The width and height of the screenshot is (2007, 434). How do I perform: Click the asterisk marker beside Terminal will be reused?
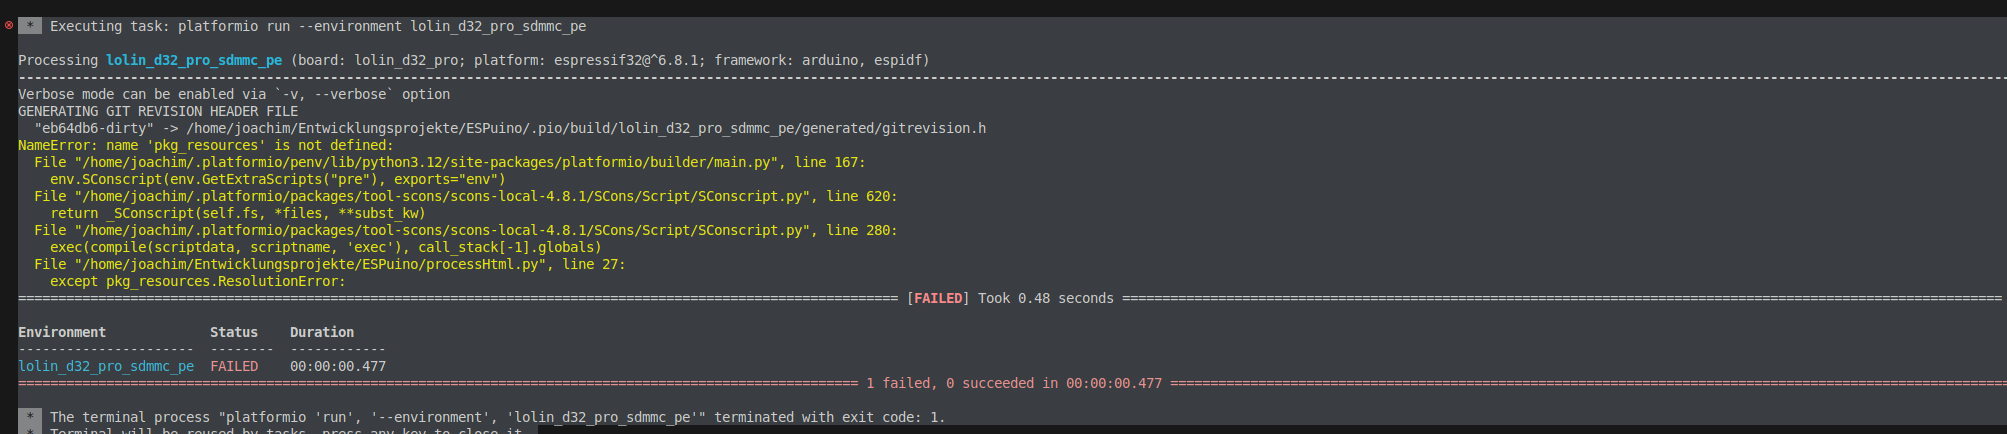click(x=30, y=431)
